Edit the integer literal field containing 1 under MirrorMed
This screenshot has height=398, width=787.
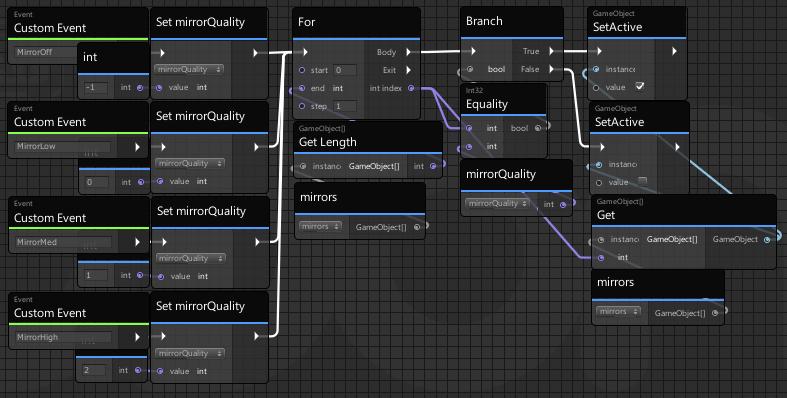(x=95, y=276)
